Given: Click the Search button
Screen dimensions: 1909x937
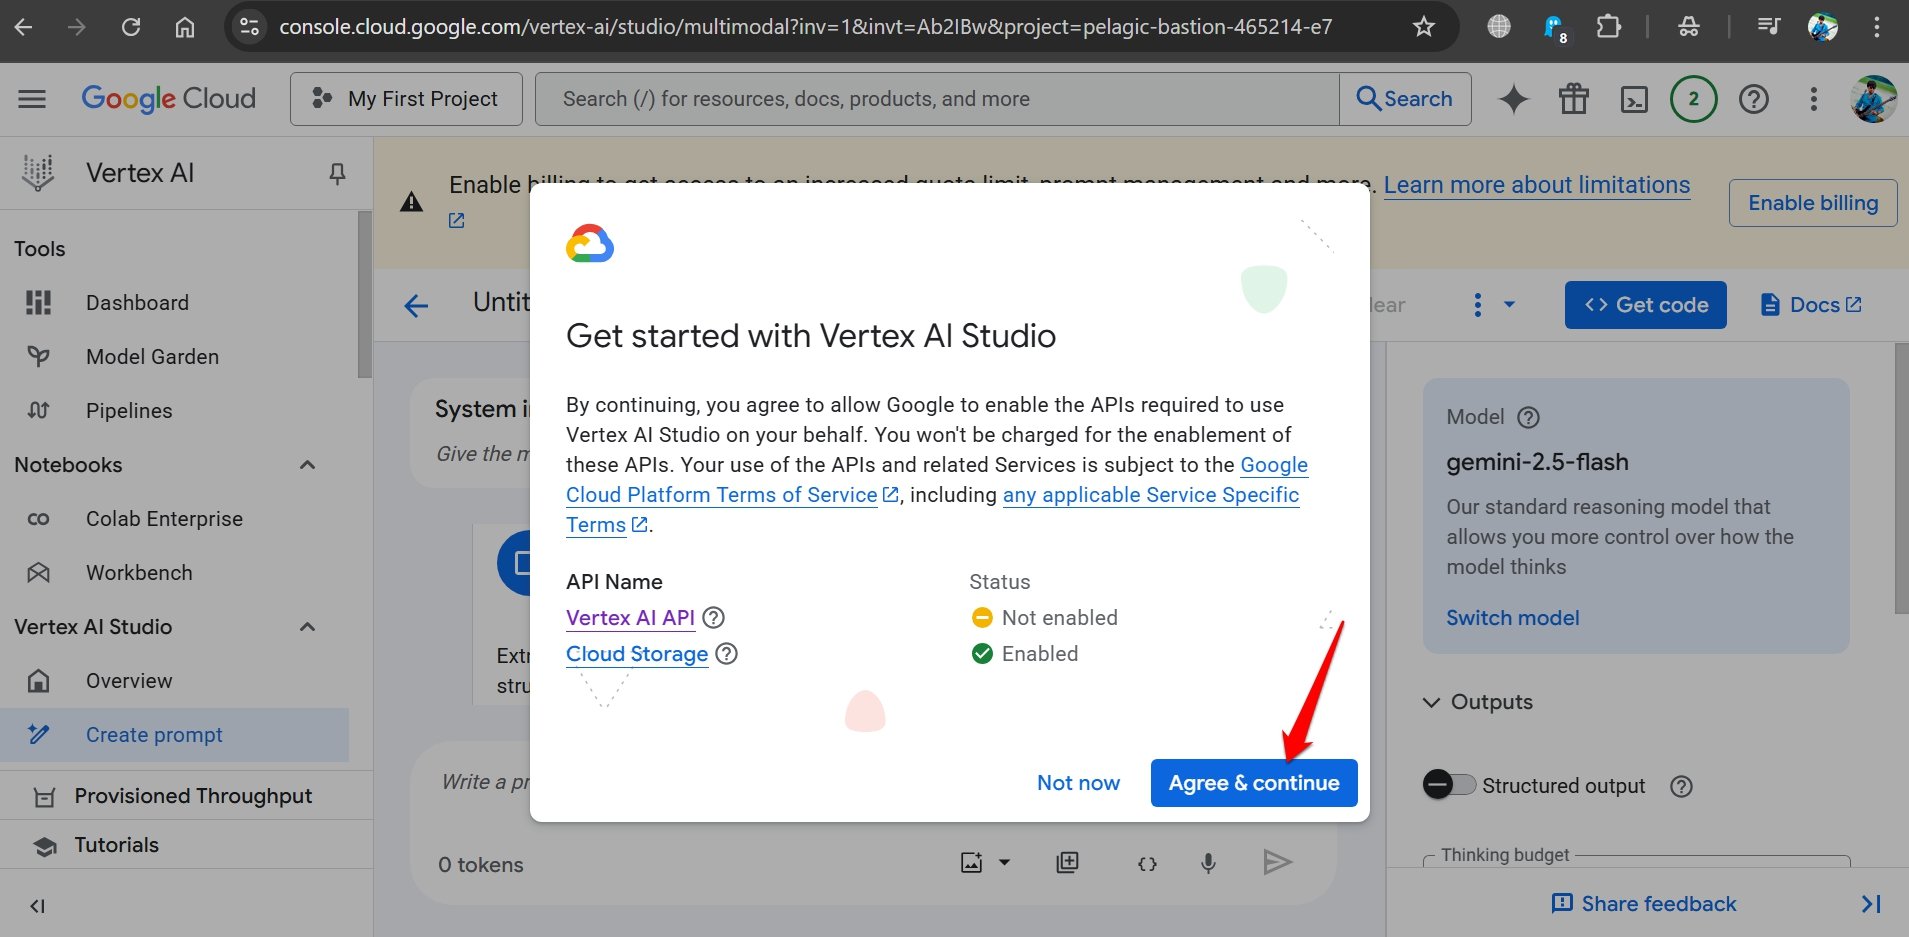Looking at the screenshot, I should 1405,99.
